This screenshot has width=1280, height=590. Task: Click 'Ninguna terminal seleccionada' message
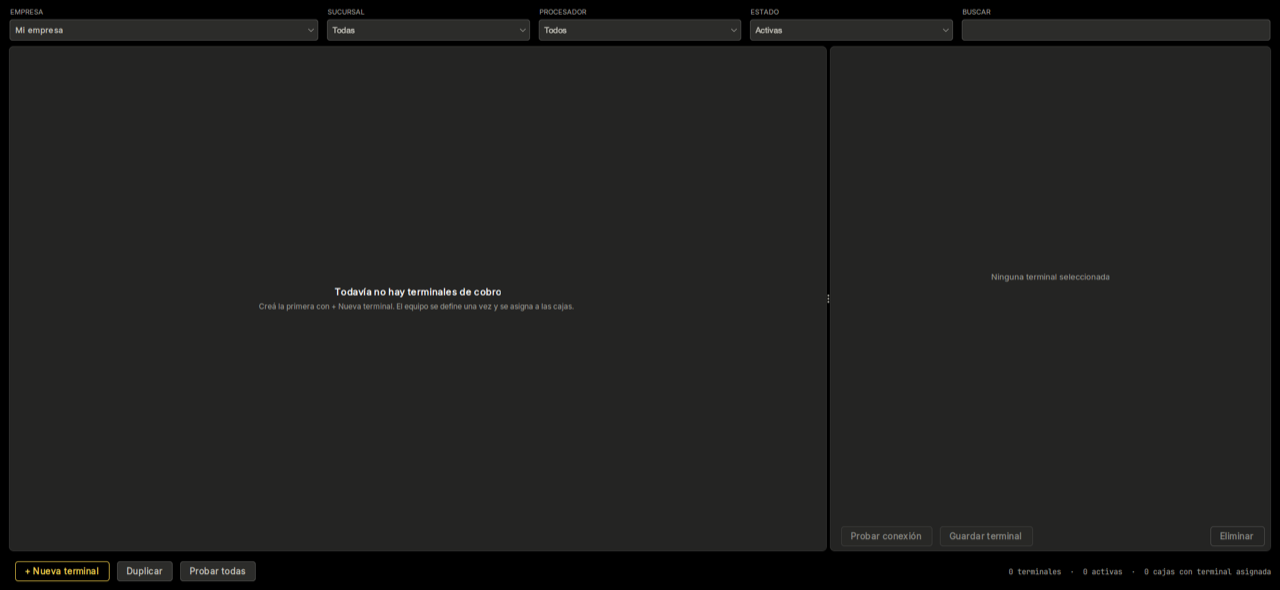[x=1050, y=277]
